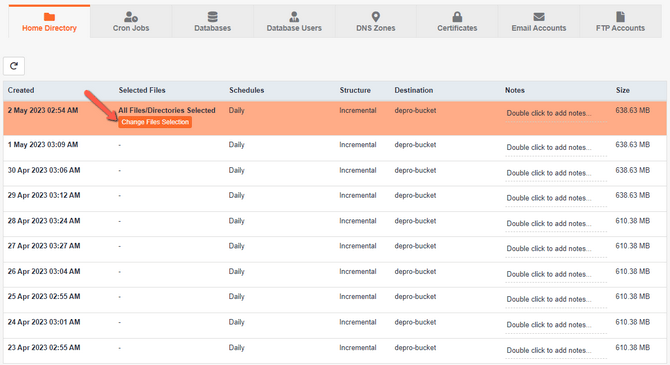Image resolution: width=670 pixels, height=365 pixels.
Task: Click notes field for 25 Apr 2023 backup
Action: point(556,300)
